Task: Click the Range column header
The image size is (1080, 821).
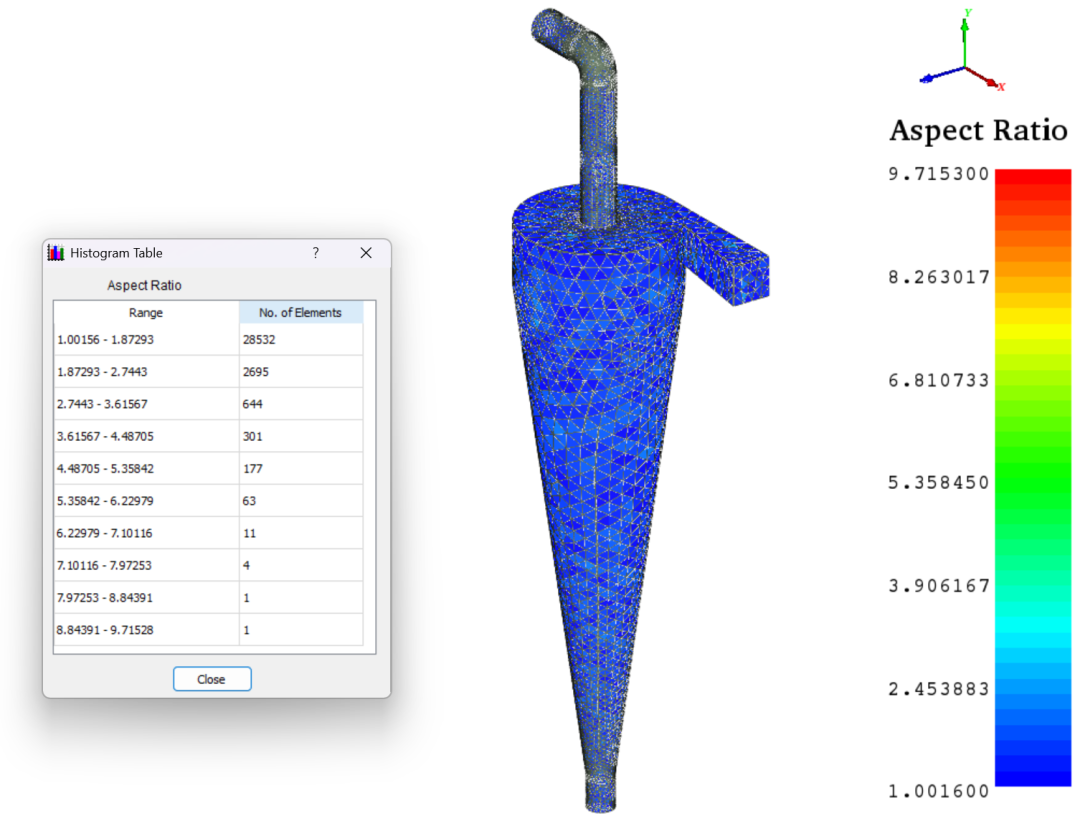Action: (146, 313)
